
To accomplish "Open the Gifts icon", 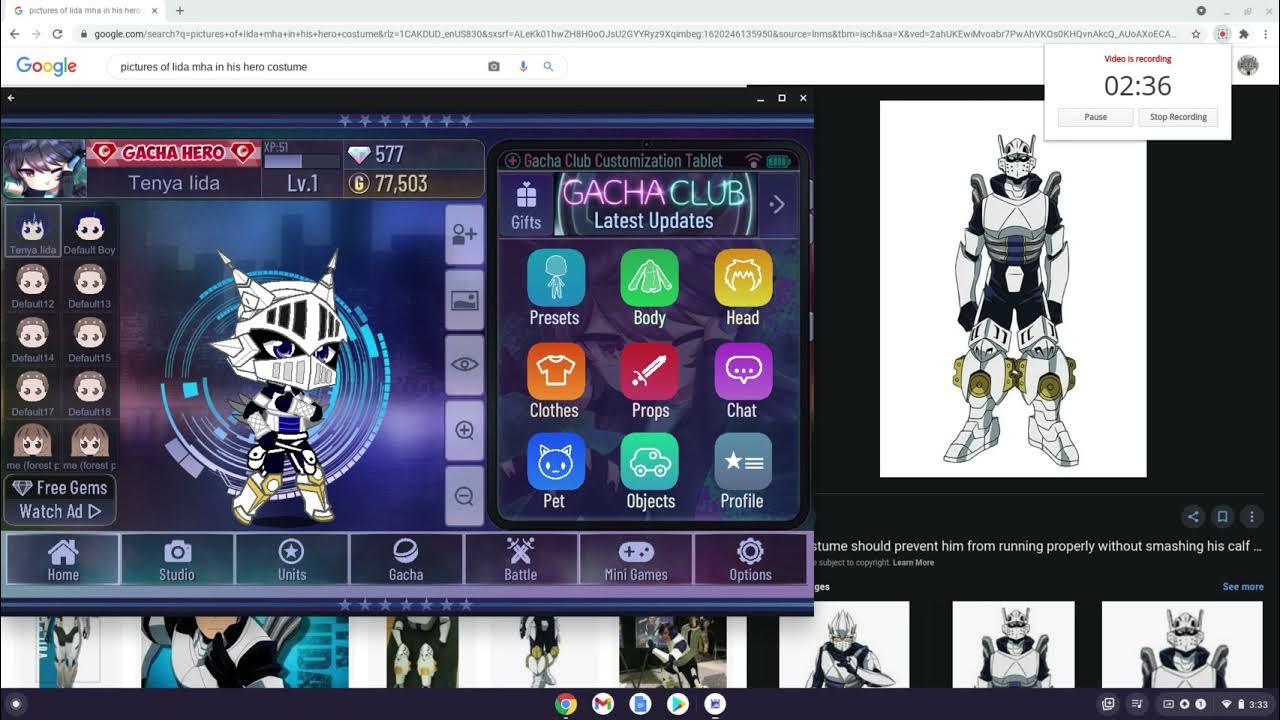I will point(526,205).
